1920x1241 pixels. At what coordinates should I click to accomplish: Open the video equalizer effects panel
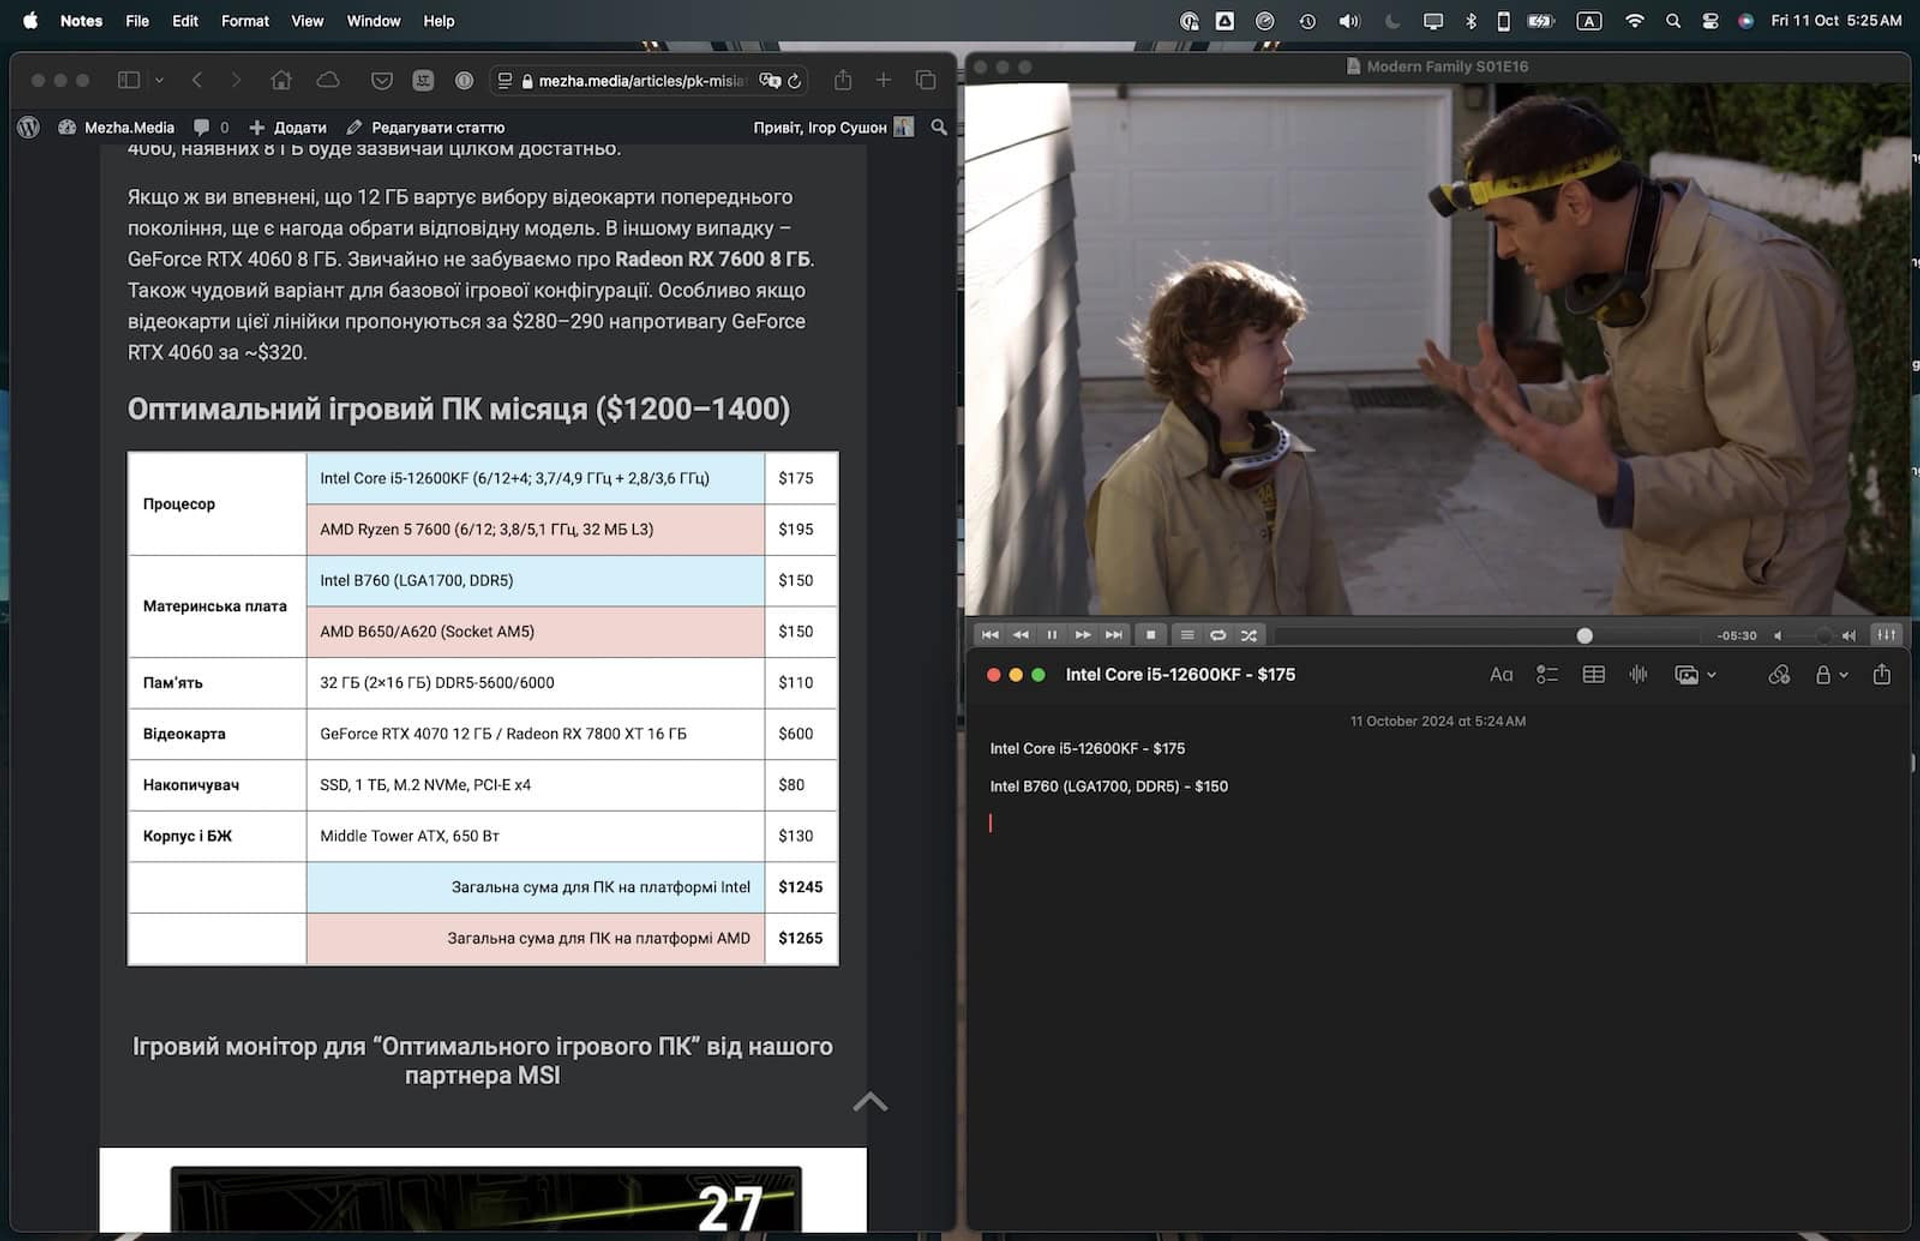(1887, 635)
